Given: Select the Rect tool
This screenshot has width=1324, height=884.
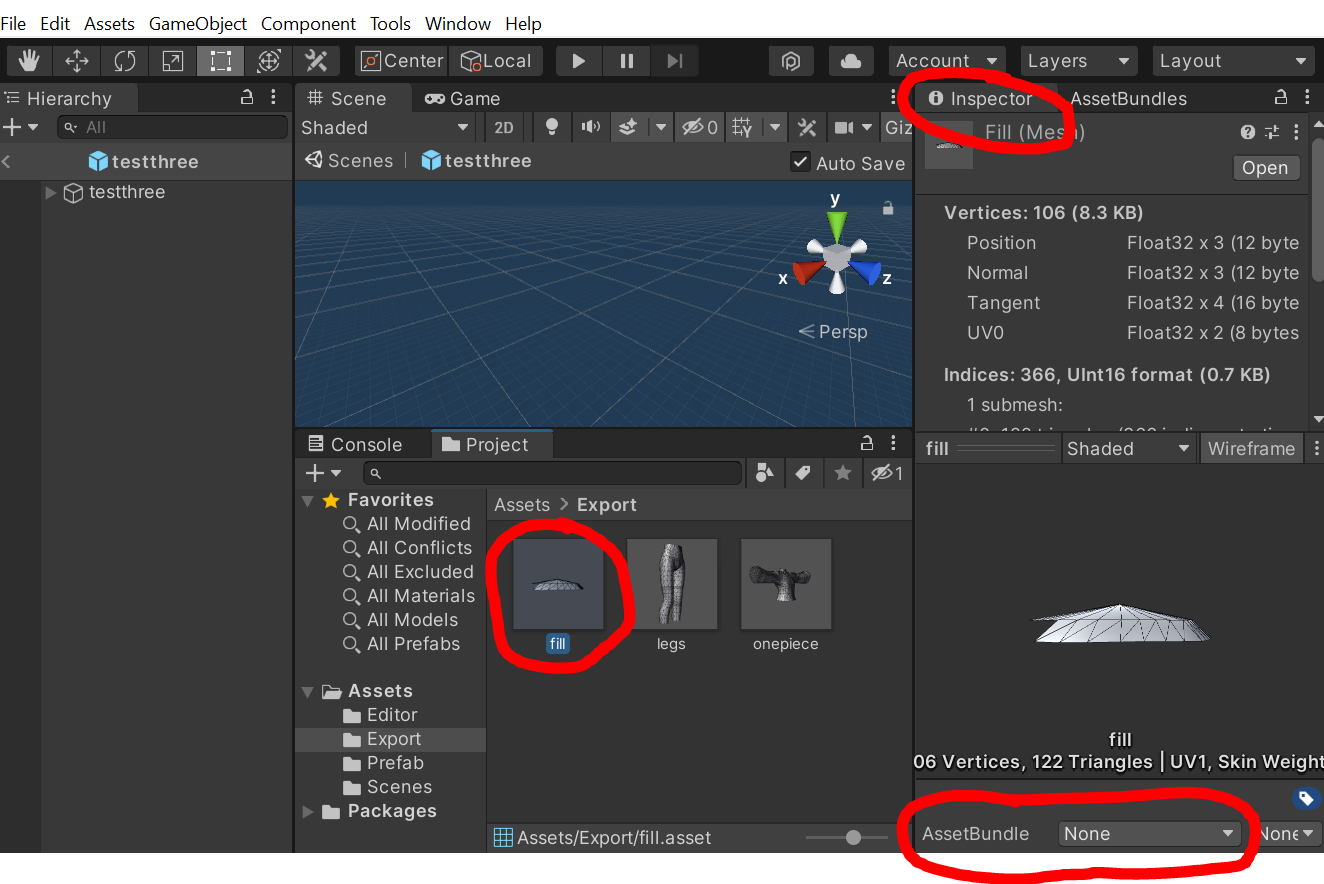Looking at the screenshot, I should [221, 61].
